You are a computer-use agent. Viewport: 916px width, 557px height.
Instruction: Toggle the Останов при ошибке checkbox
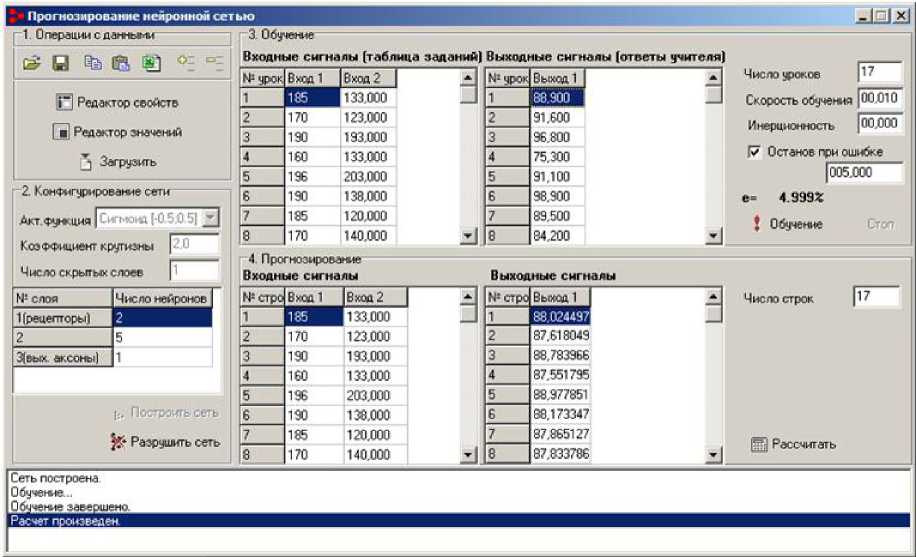(754, 152)
